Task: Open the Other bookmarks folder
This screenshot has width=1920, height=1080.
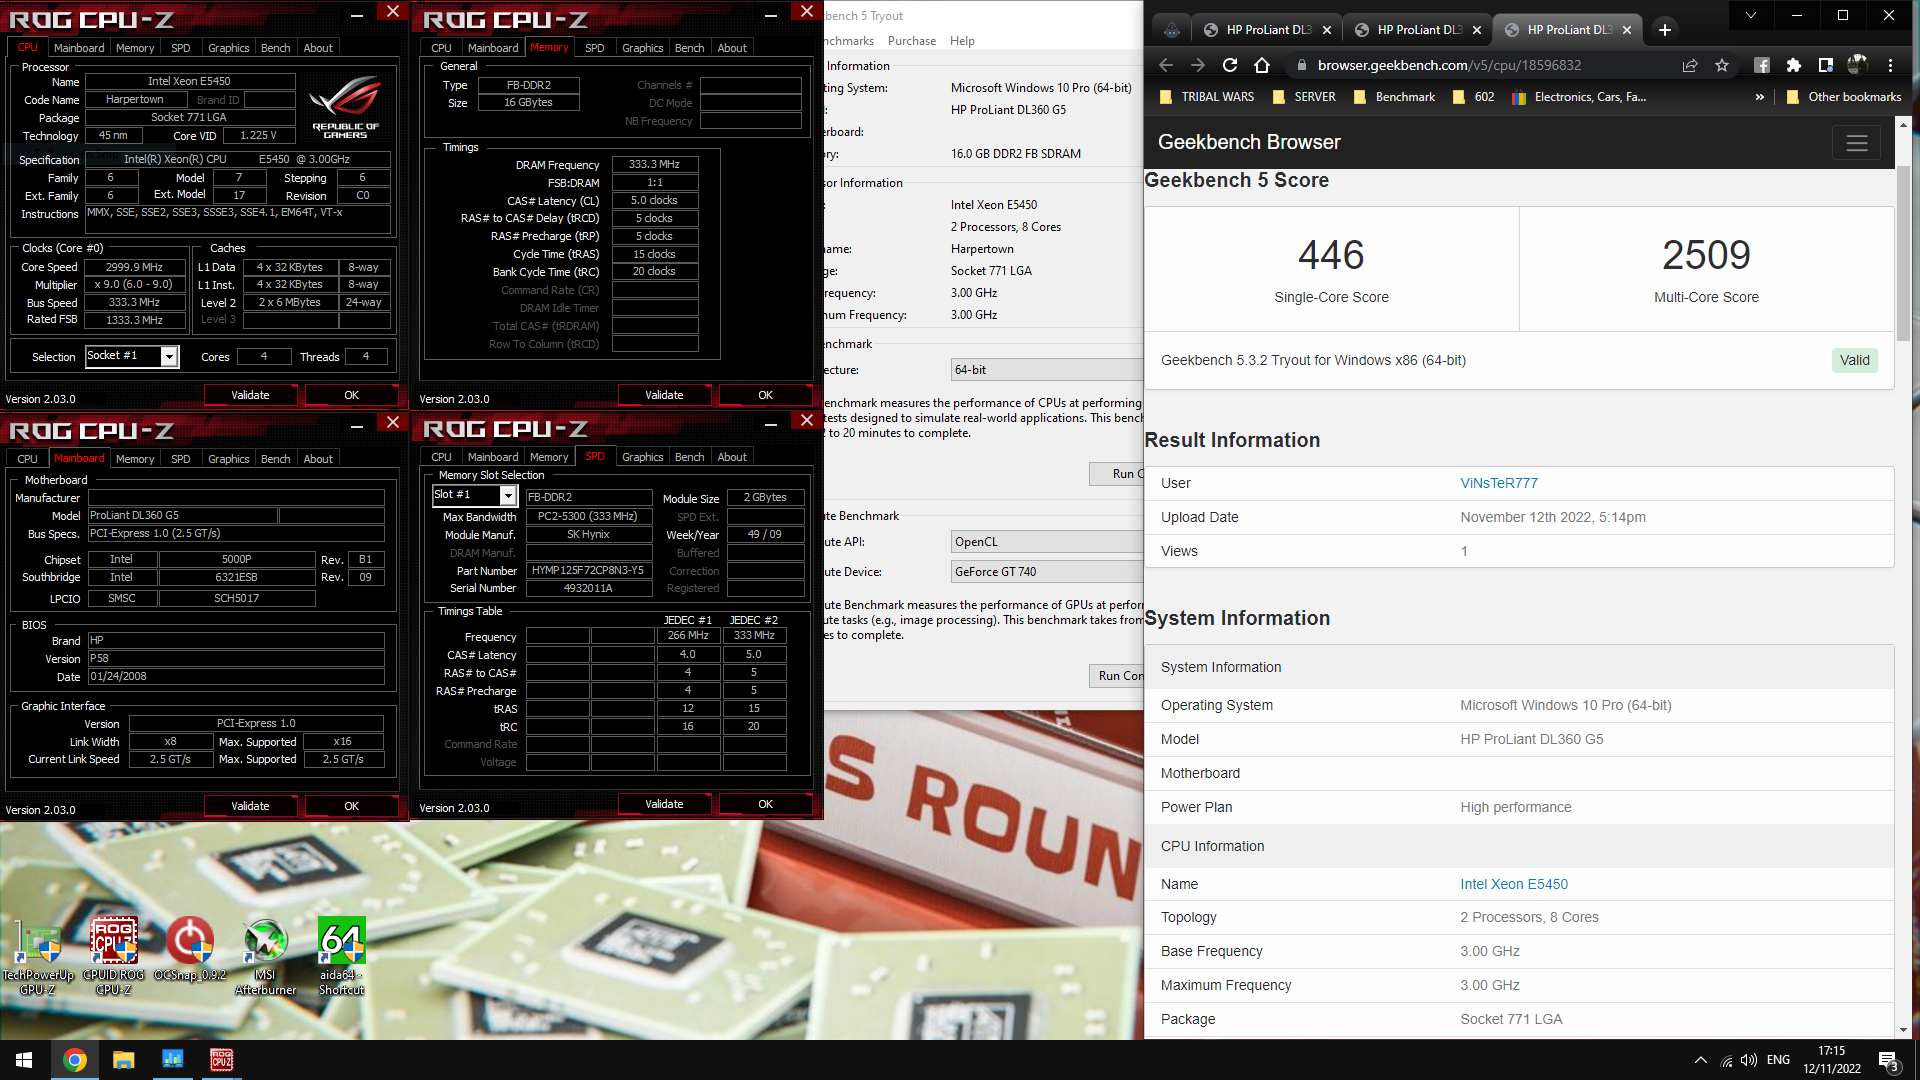Action: point(1843,97)
